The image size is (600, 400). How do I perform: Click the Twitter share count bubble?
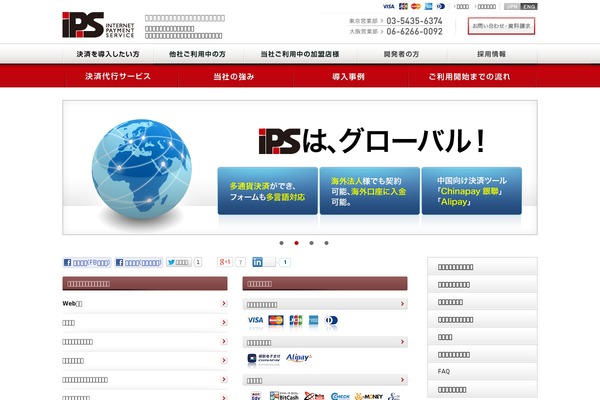(198, 262)
